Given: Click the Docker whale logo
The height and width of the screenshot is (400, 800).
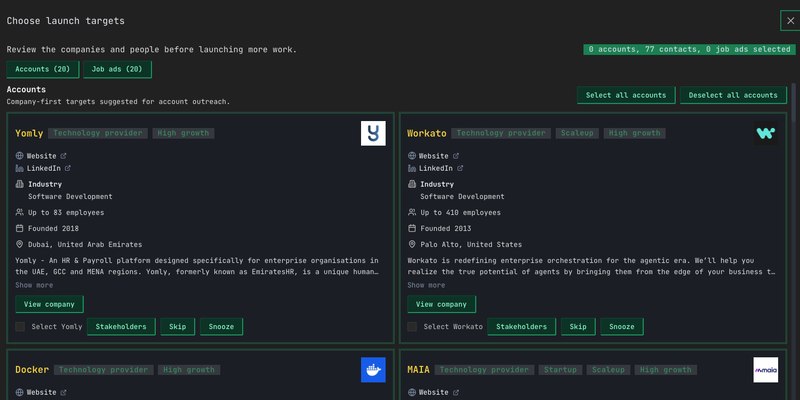Looking at the screenshot, I should click(373, 370).
